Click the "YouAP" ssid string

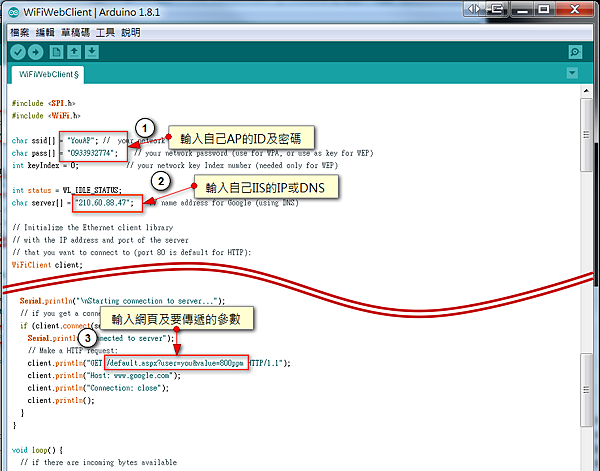coord(83,140)
